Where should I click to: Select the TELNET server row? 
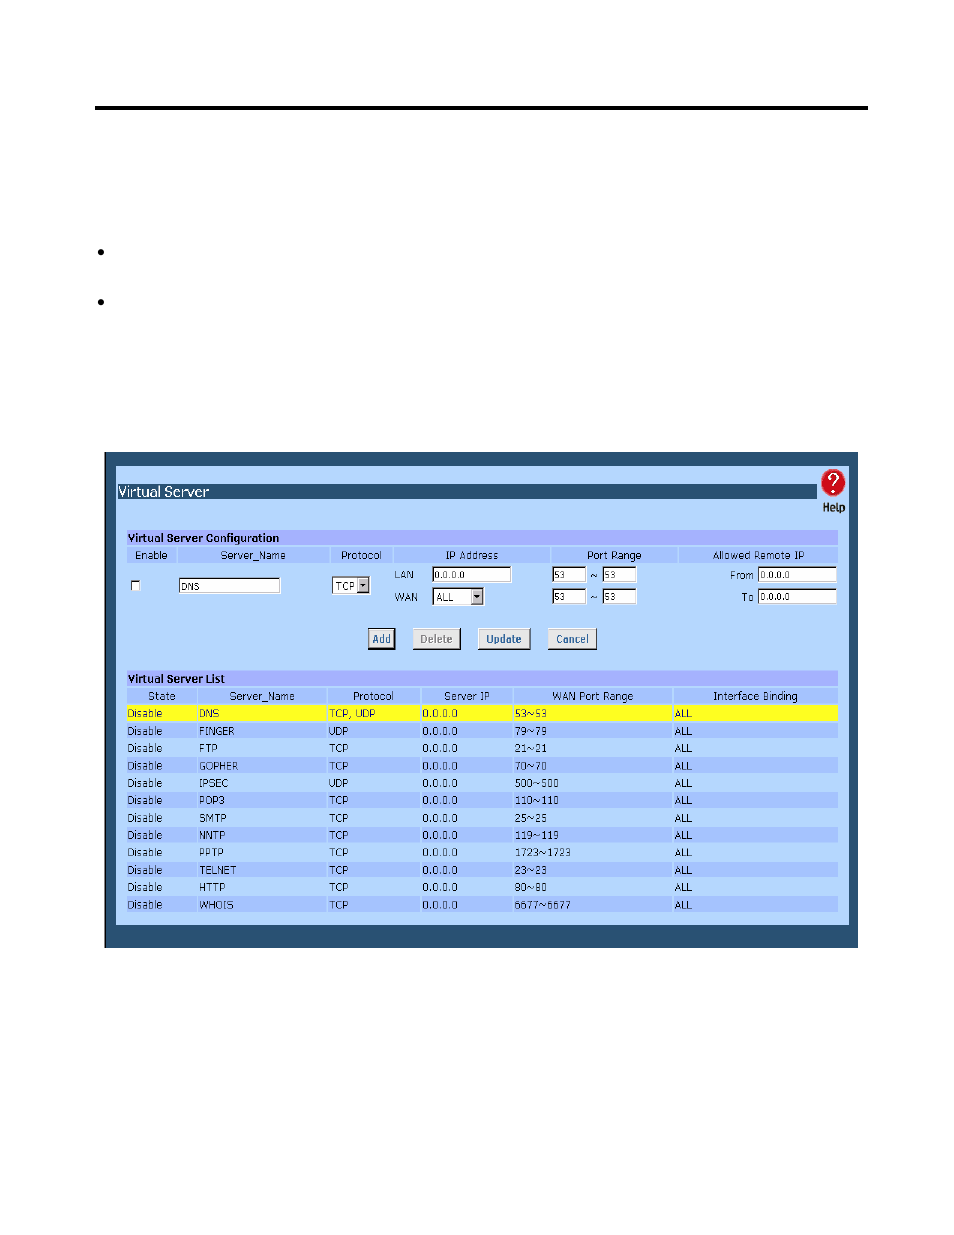(482, 870)
